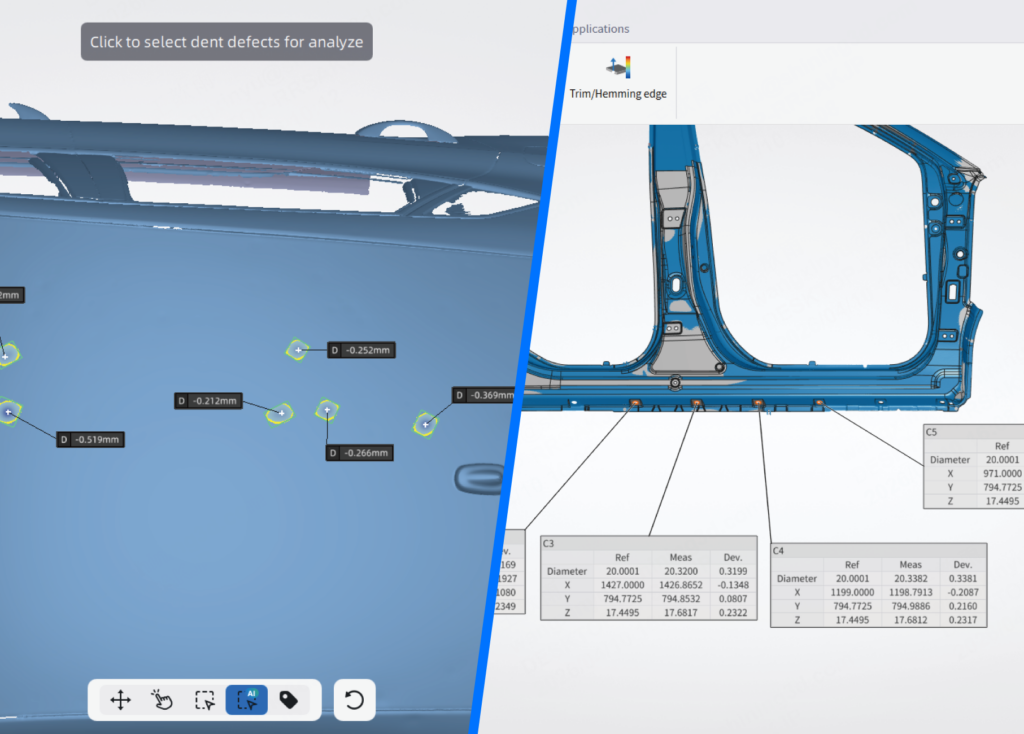Select the dent marker linked to -0.369mm
The image size is (1024, 734).
coord(425,424)
